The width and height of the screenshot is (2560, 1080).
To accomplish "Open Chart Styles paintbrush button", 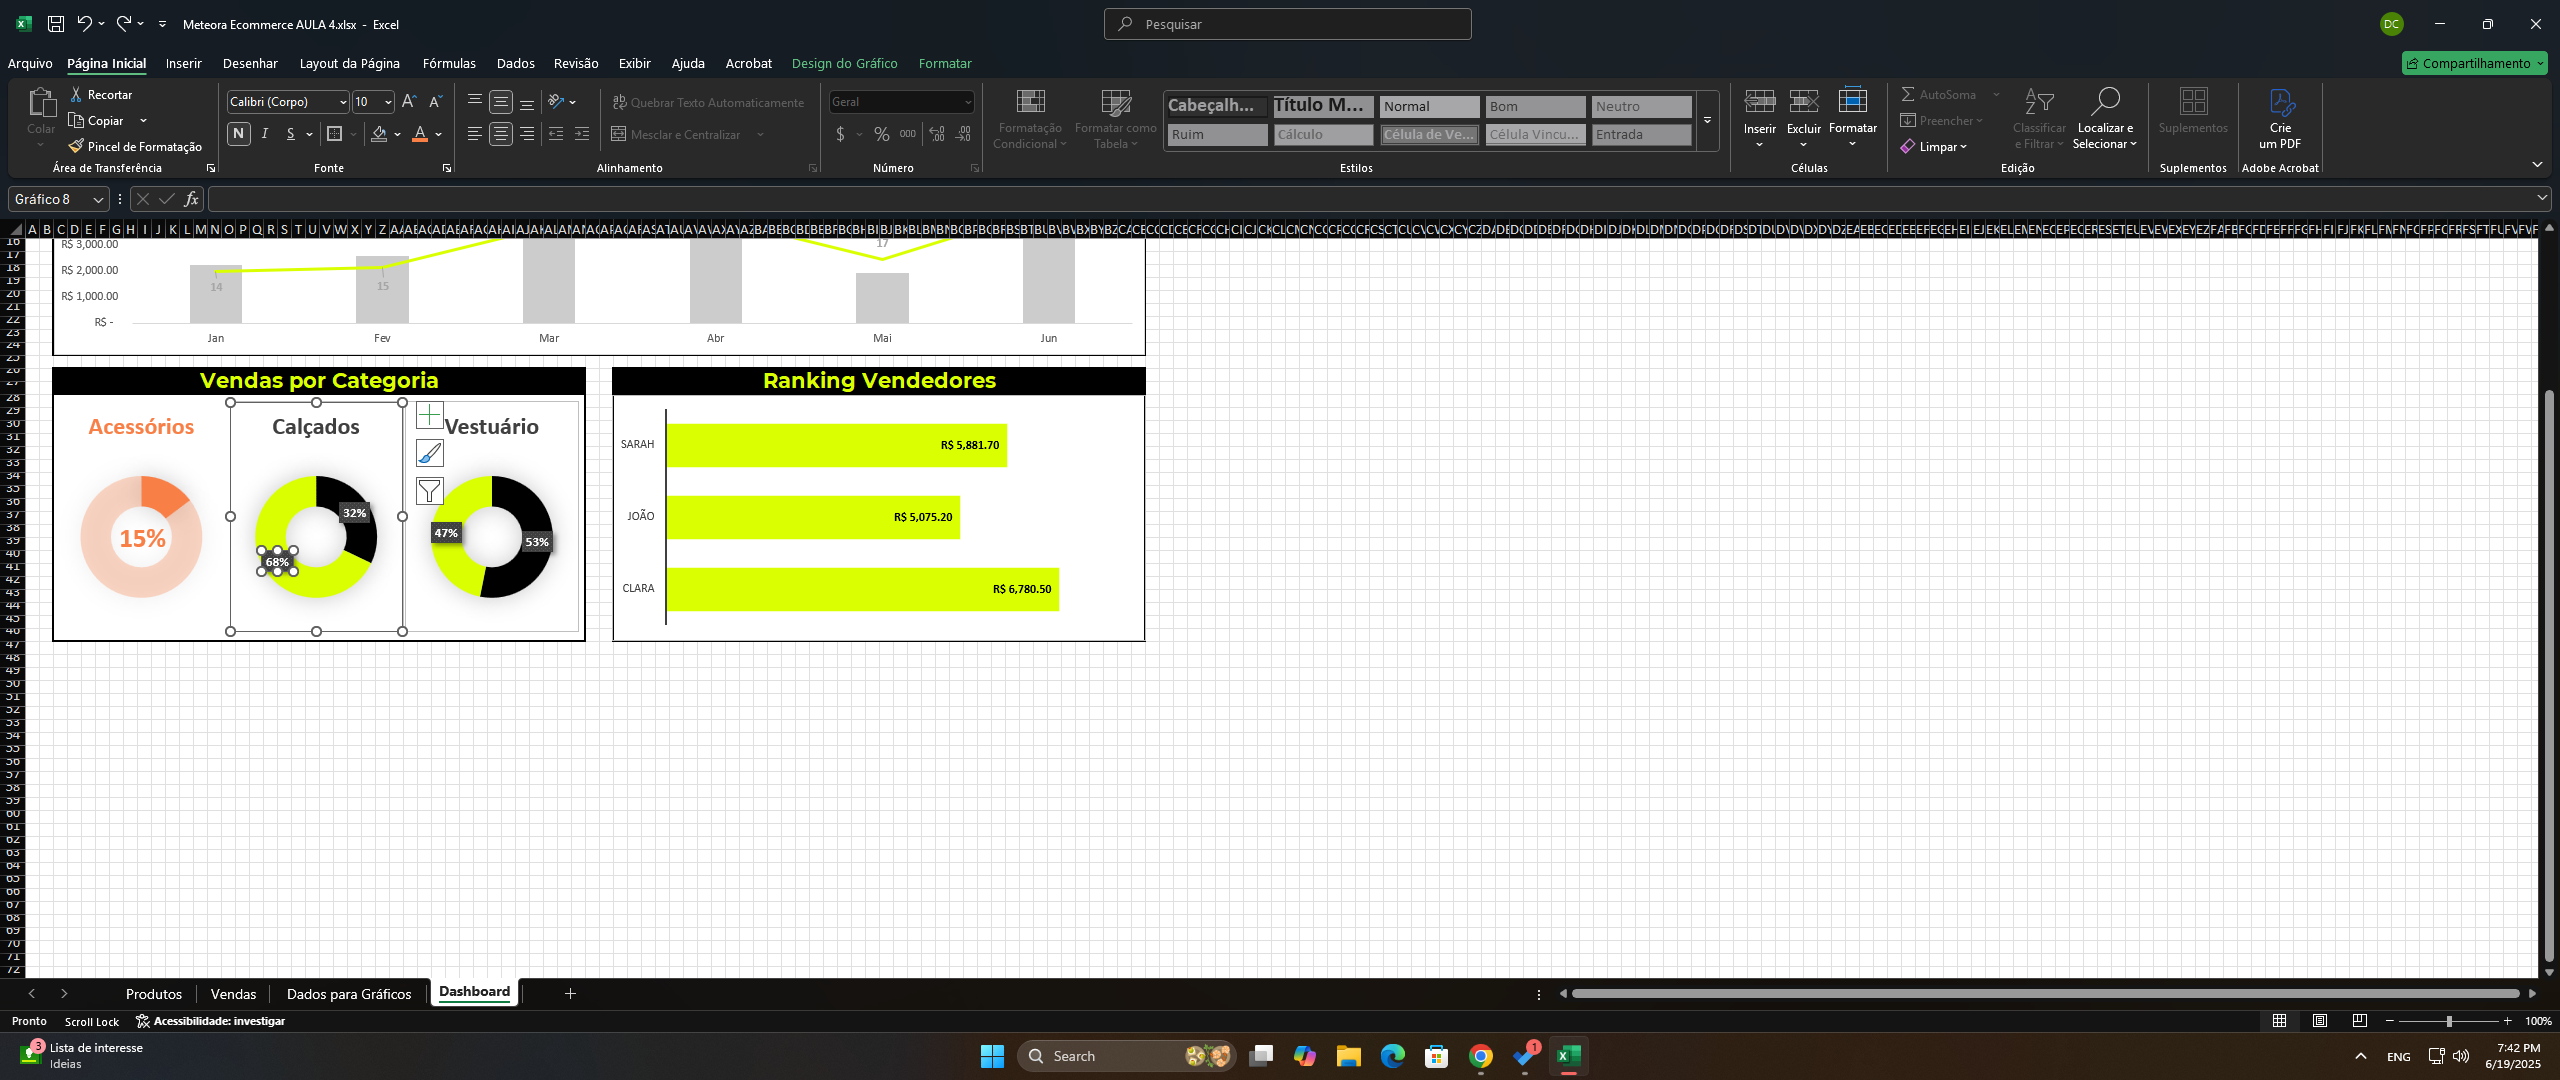I will pyautogui.click(x=430, y=453).
